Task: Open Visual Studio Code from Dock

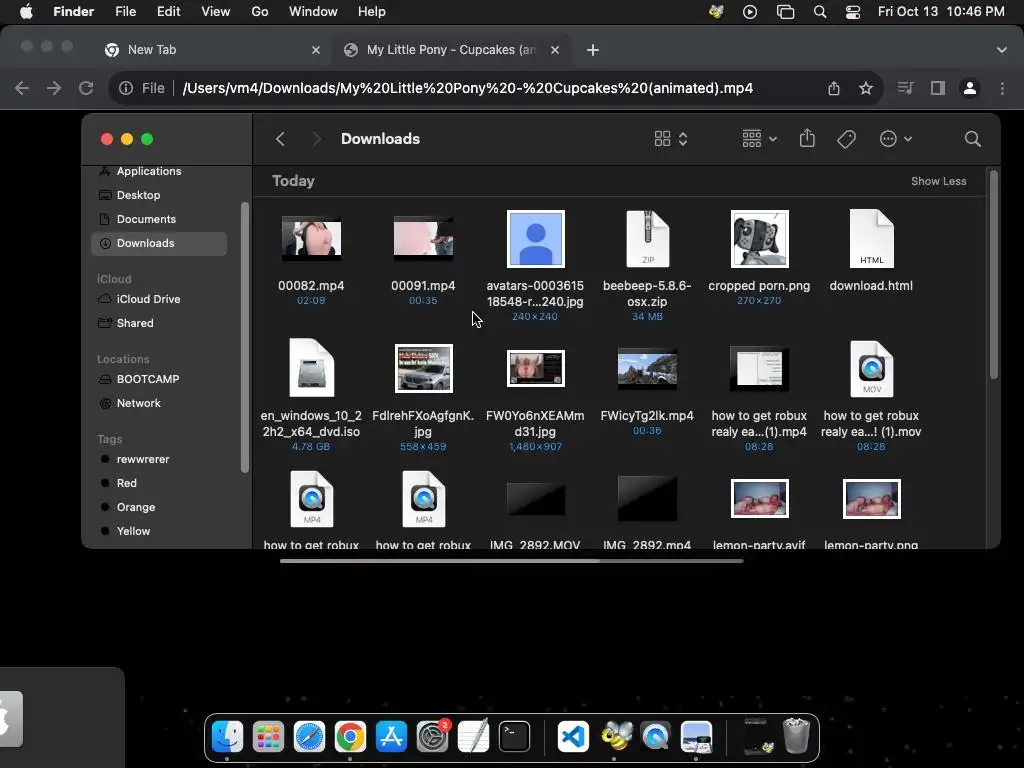Action: (x=573, y=737)
